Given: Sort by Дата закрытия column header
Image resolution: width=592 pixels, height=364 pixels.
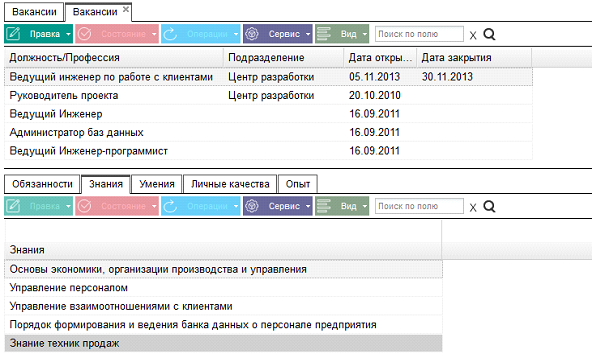Looking at the screenshot, I should 474,58.
